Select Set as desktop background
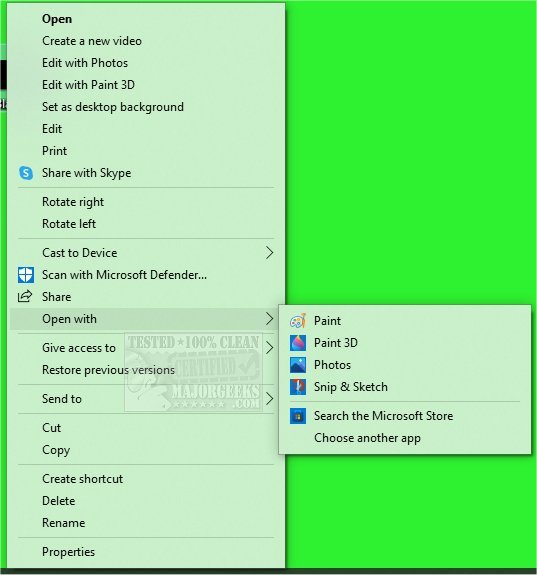537x575 pixels. (113, 107)
